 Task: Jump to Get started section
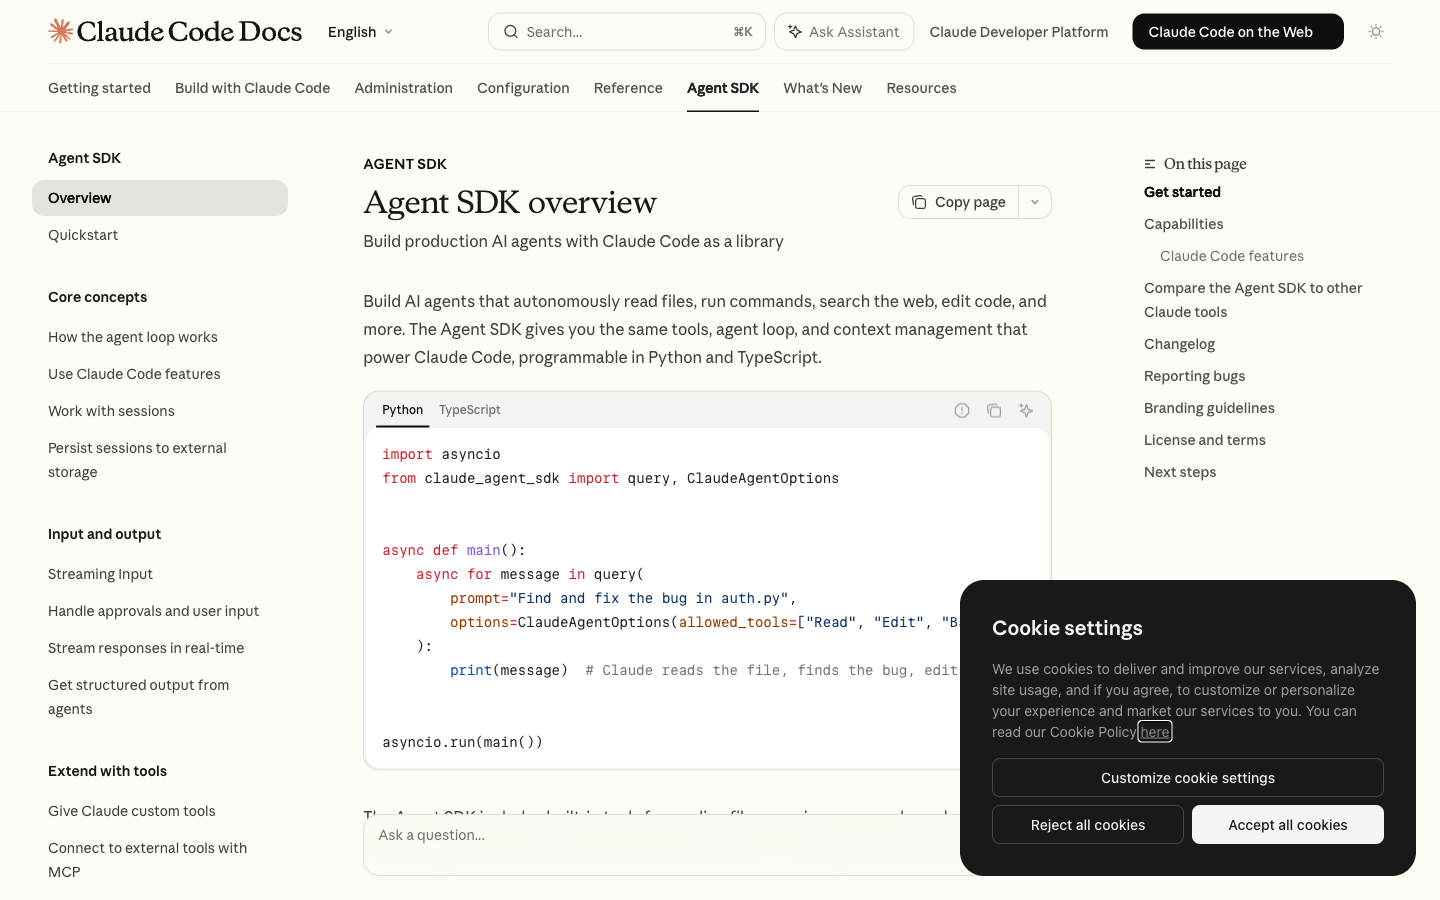(x=1182, y=192)
